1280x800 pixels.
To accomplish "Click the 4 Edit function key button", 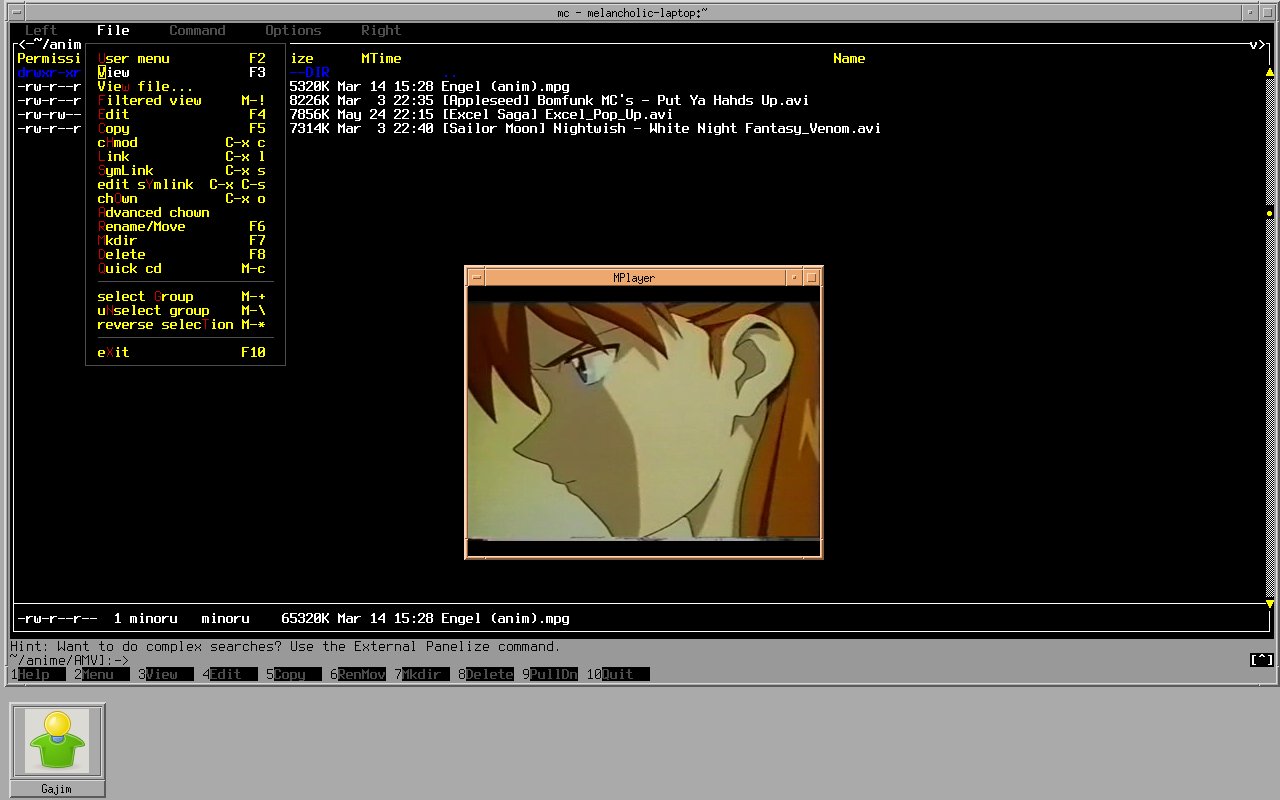I will click(x=229, y=675).
